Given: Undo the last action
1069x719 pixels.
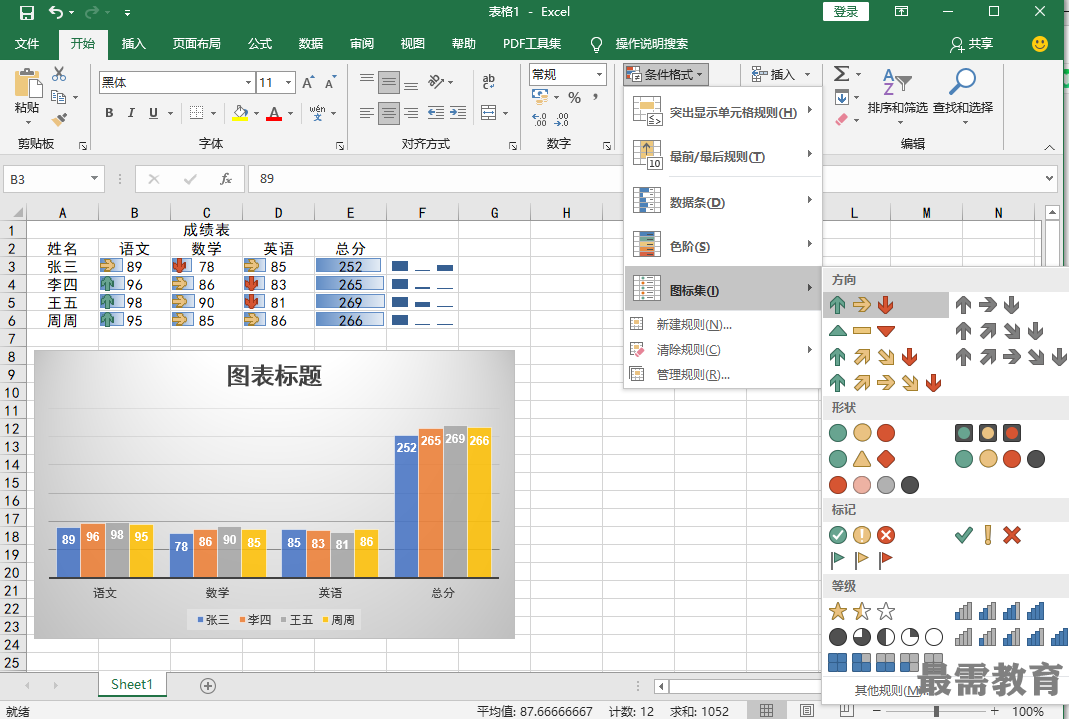Looking at the screenshot, I should [56, 12].
